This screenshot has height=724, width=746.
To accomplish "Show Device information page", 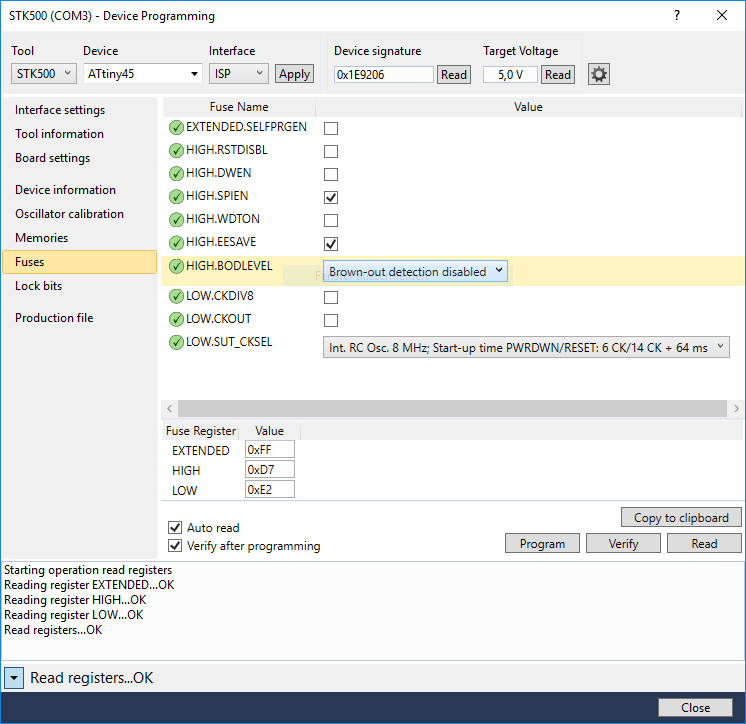I will coord(65,190).
